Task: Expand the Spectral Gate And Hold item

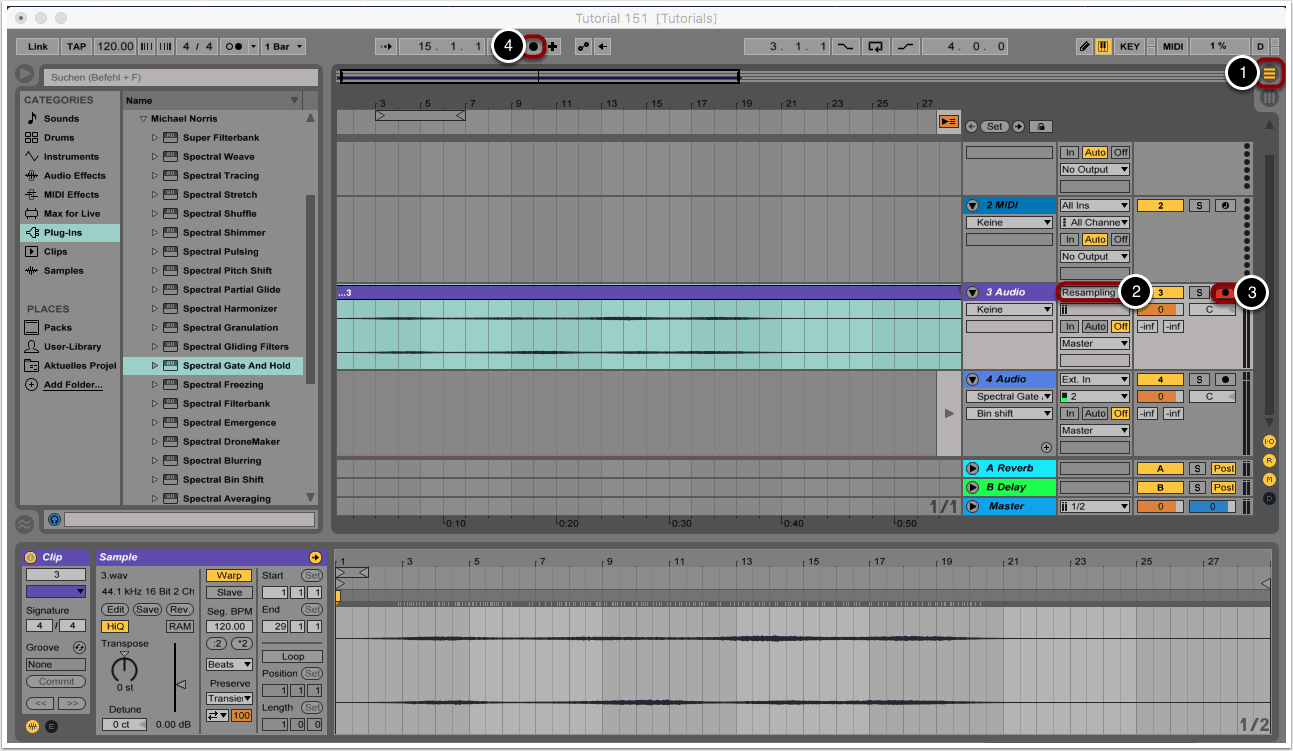Action: (155, 366)
